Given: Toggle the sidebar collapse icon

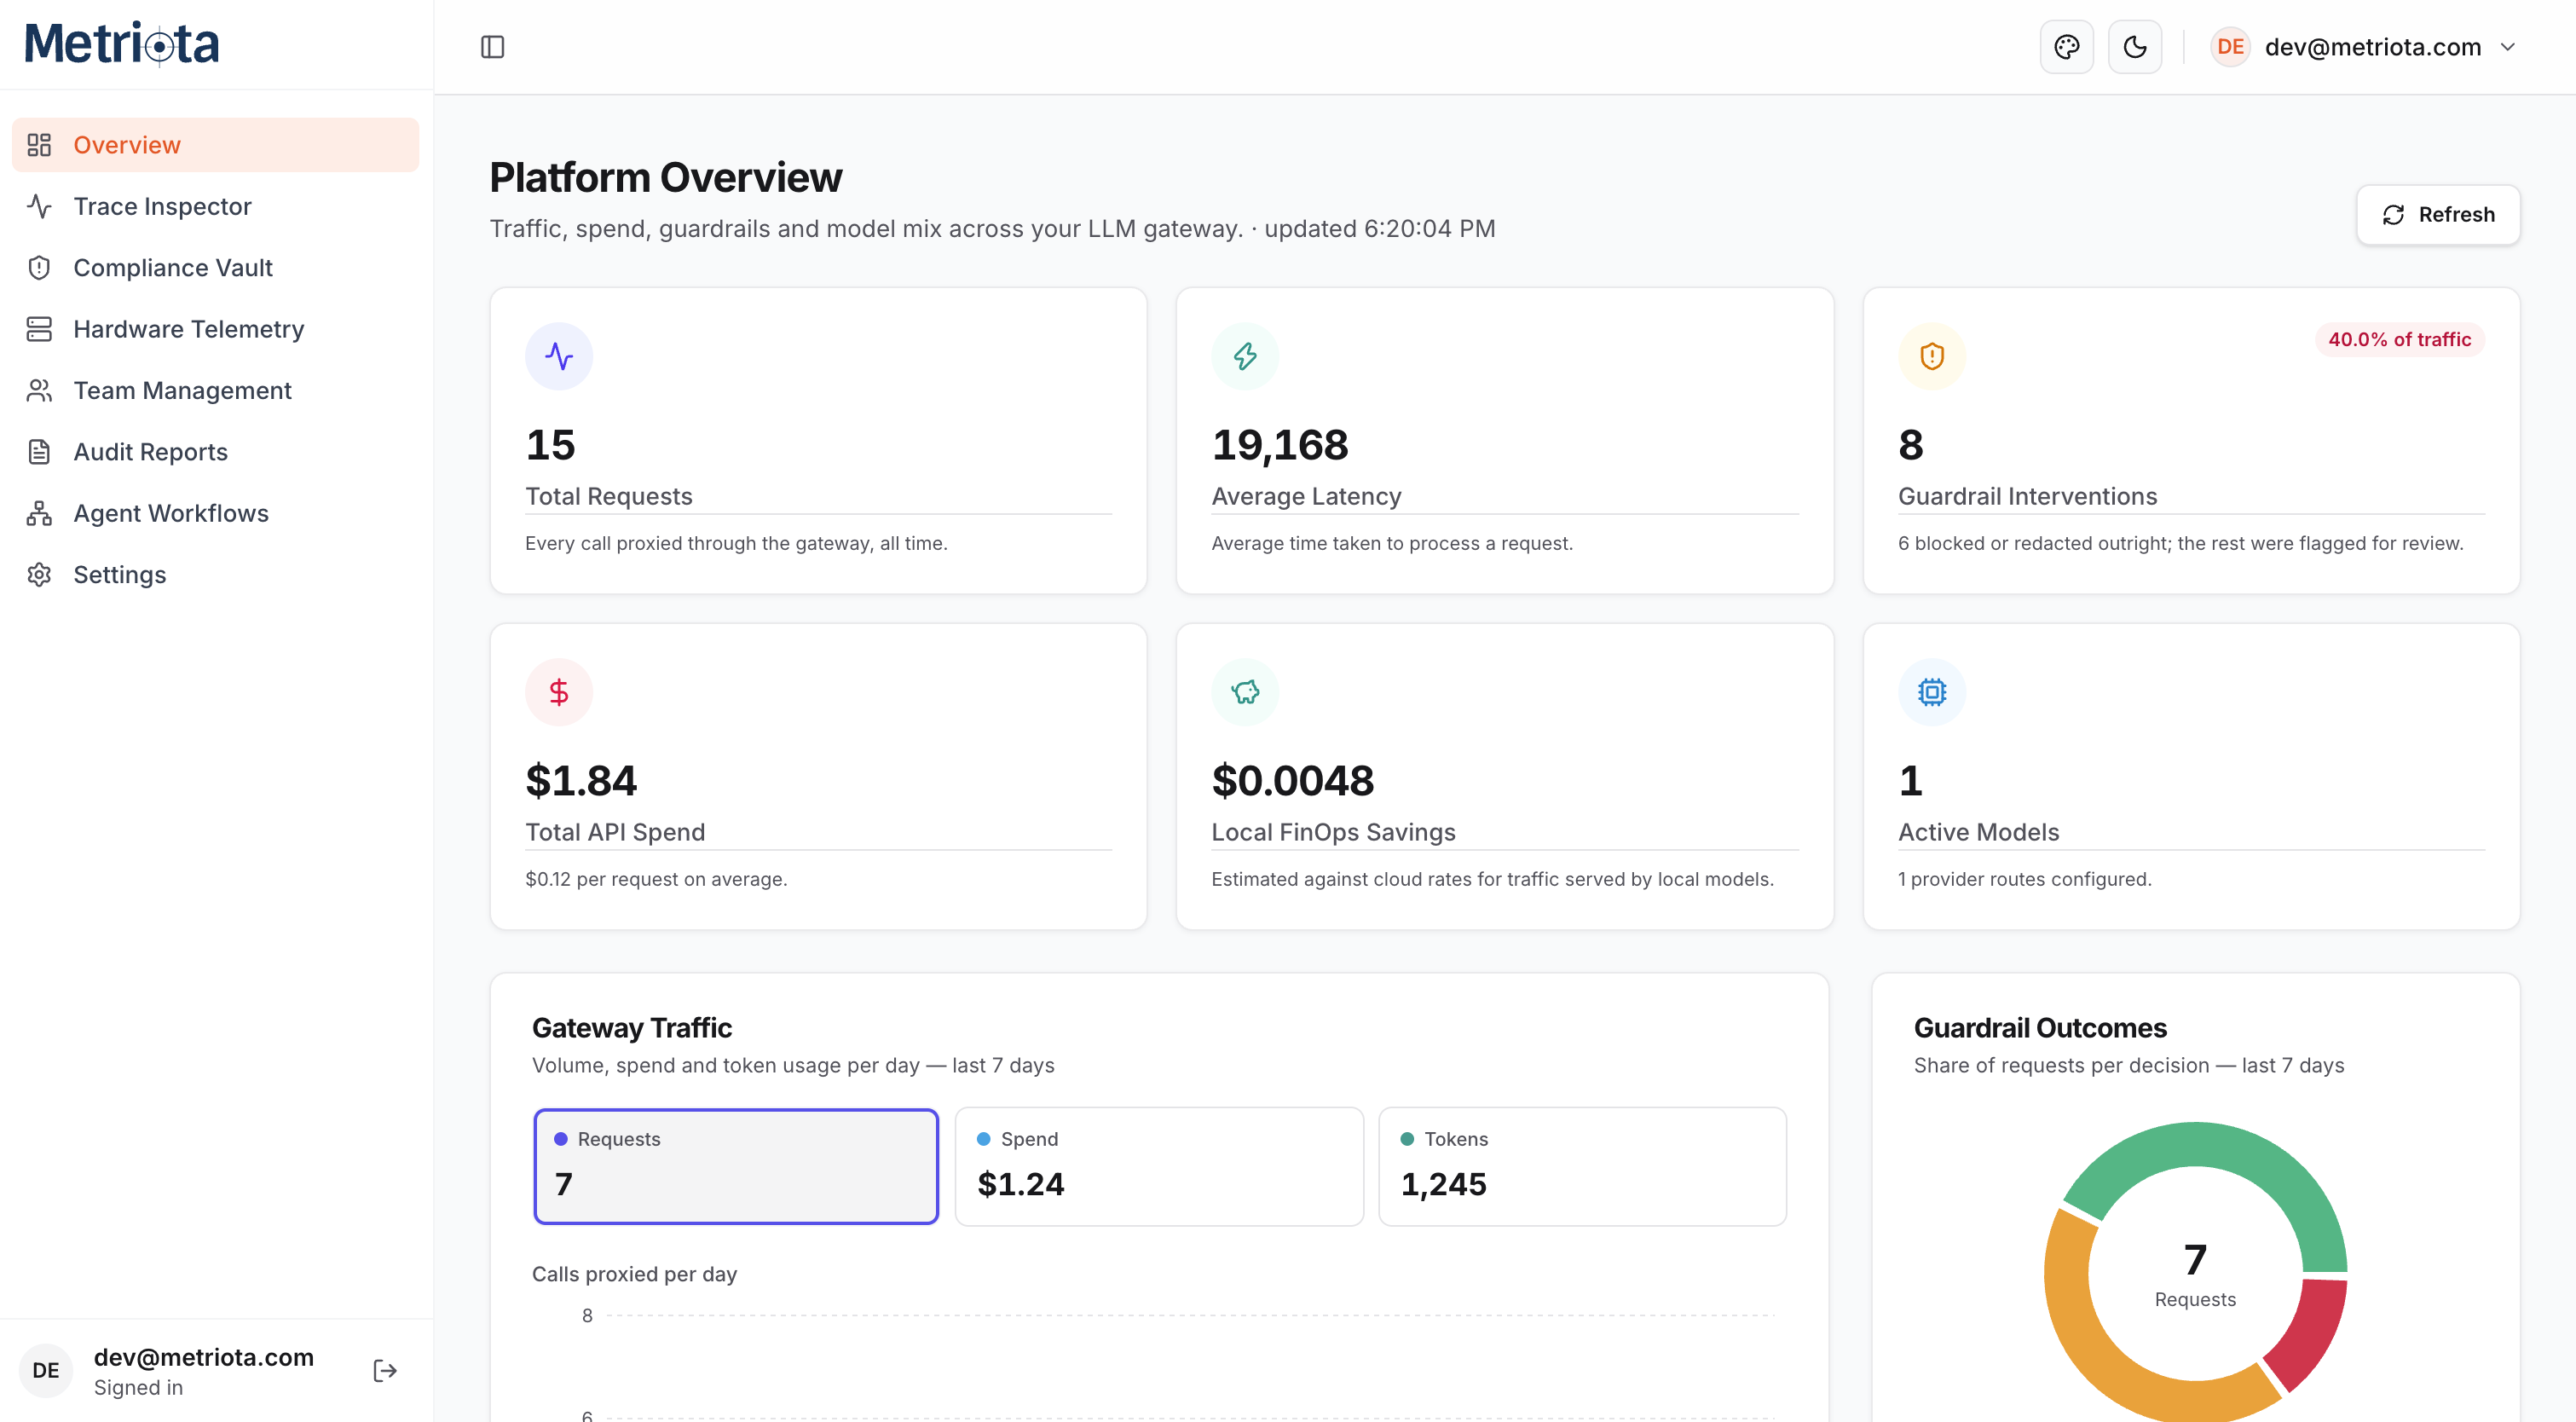Looking at the screenshot, I should (492, 47).
